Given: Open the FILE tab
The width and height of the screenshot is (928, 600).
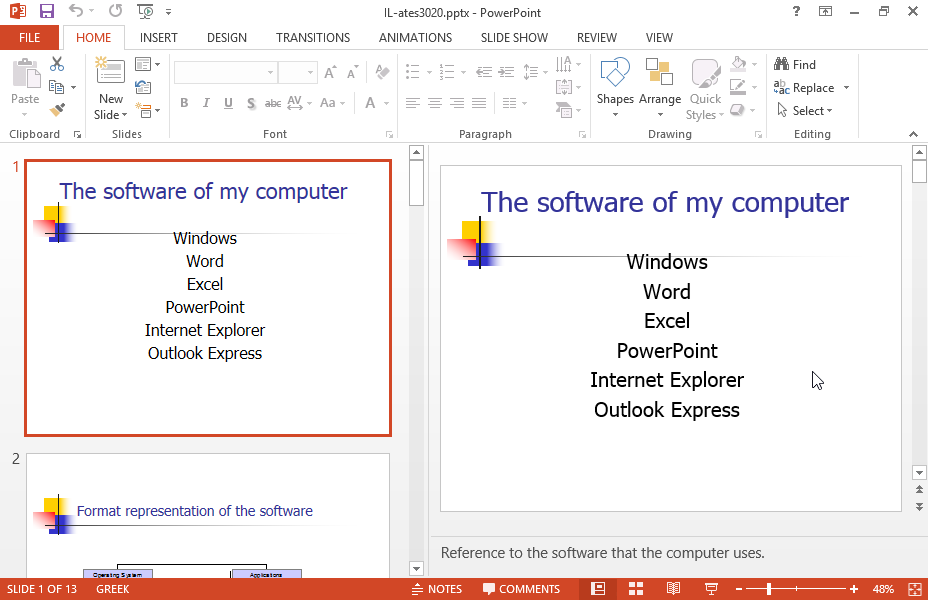Looking at the screenshot, I should [30, 38].
